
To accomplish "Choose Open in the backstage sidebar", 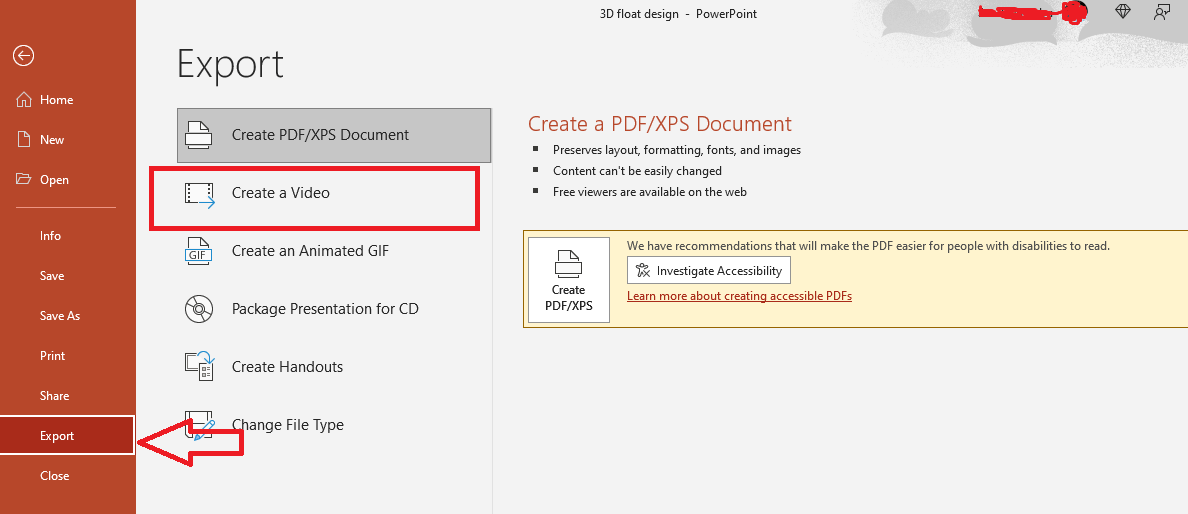I will 68,180.
